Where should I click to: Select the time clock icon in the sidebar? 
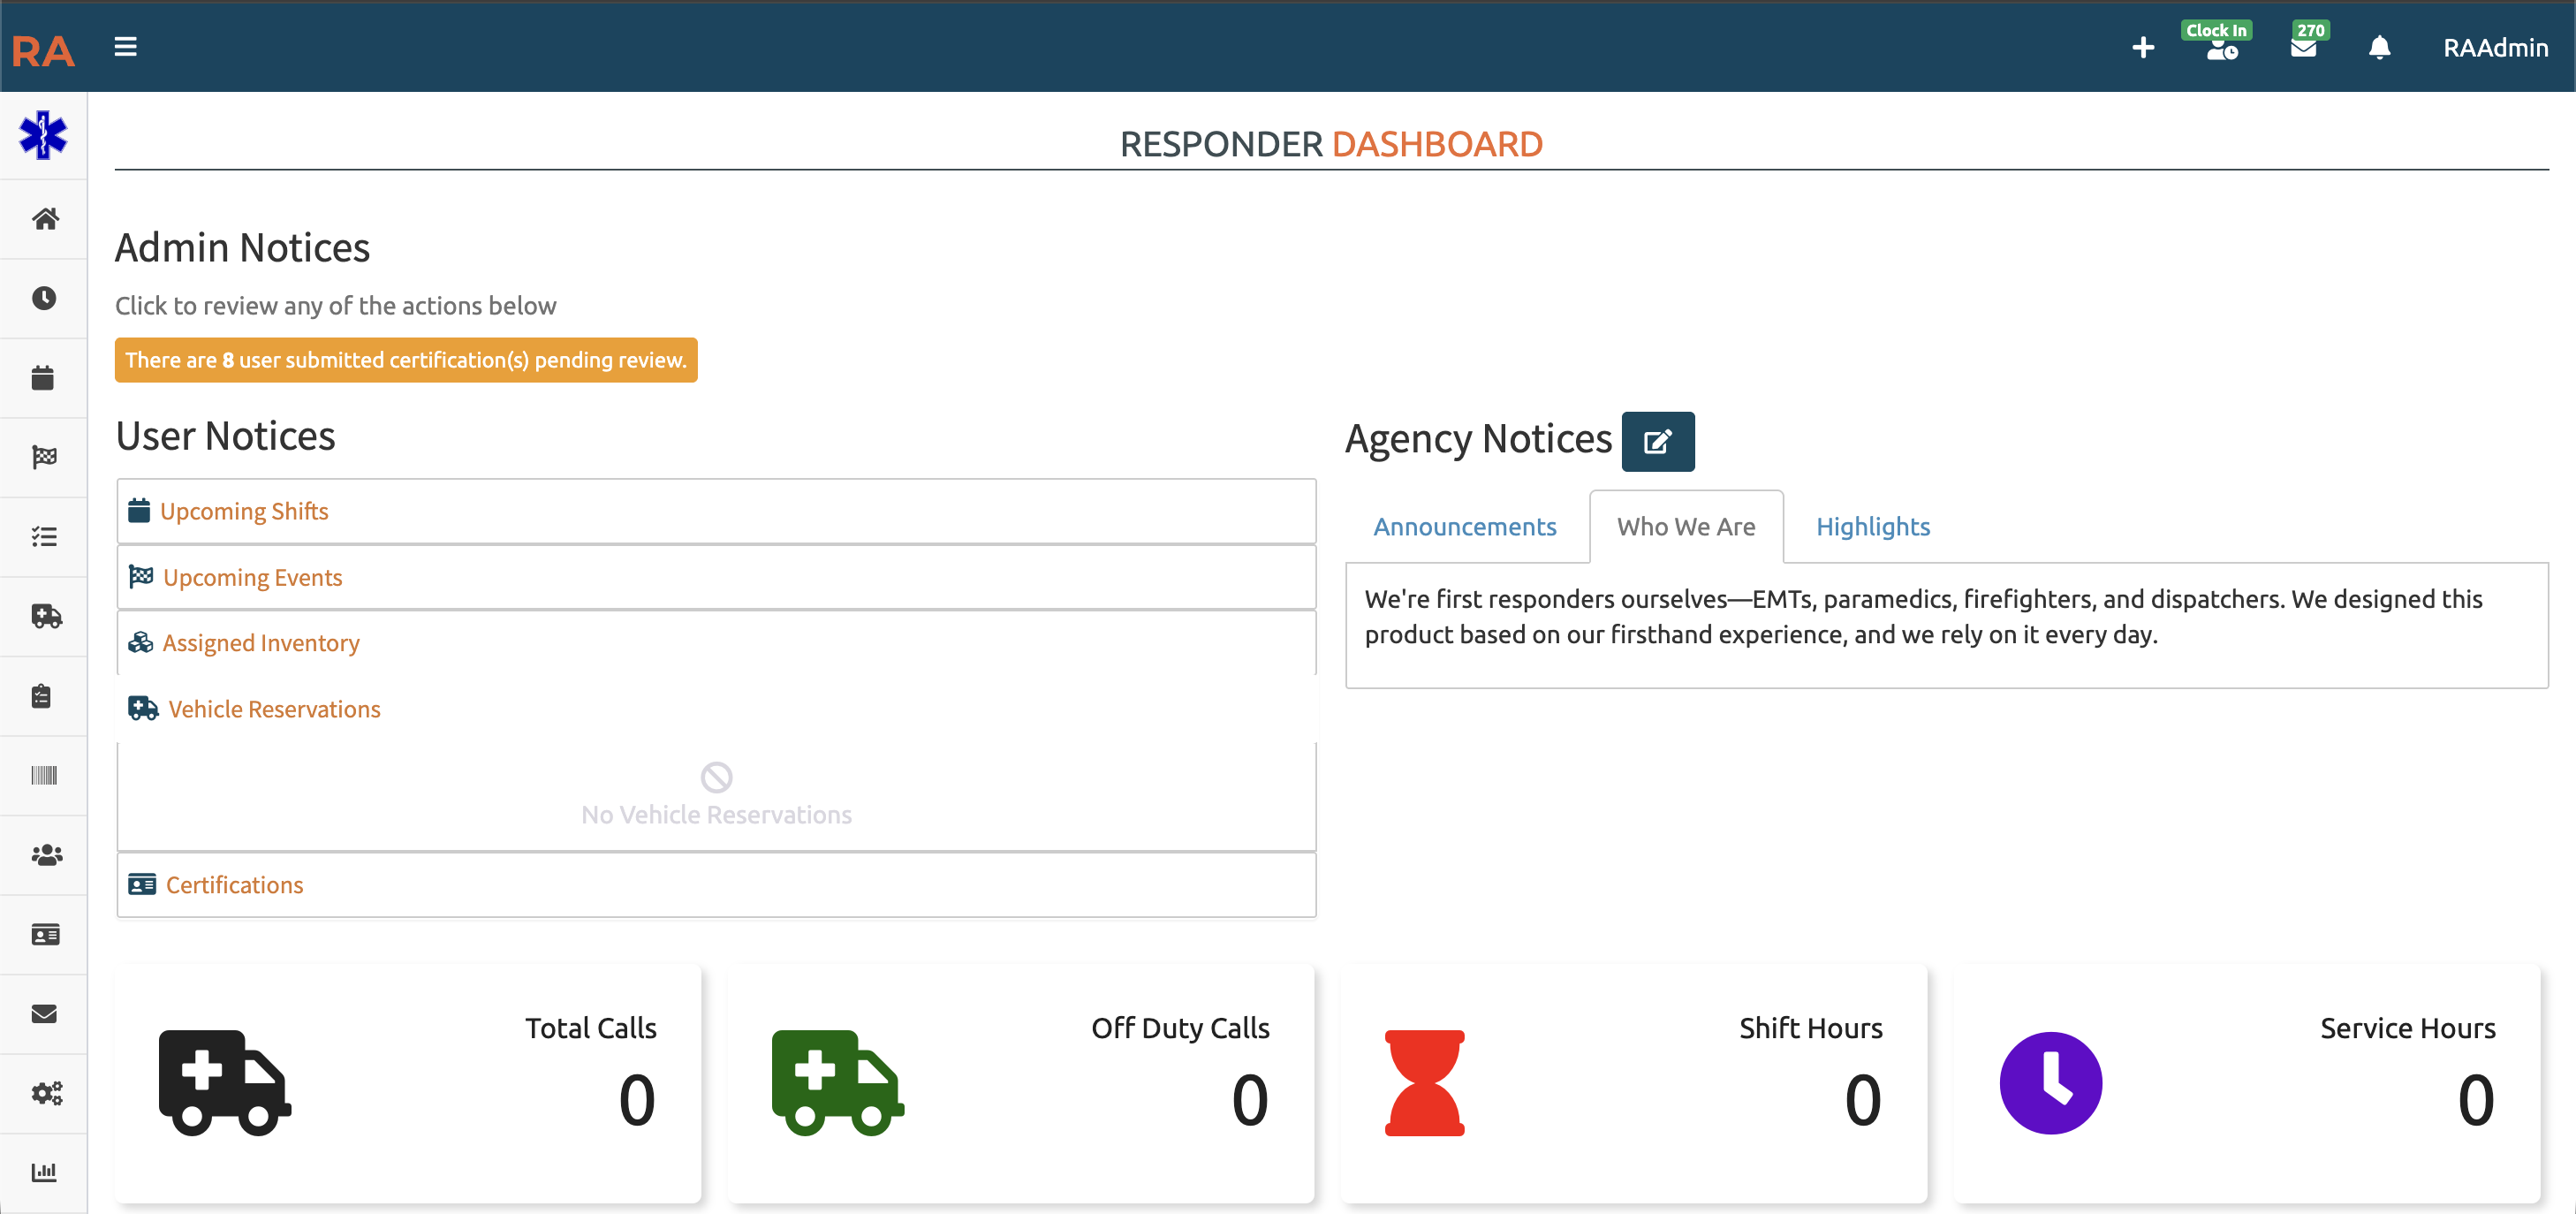point(44,297)
